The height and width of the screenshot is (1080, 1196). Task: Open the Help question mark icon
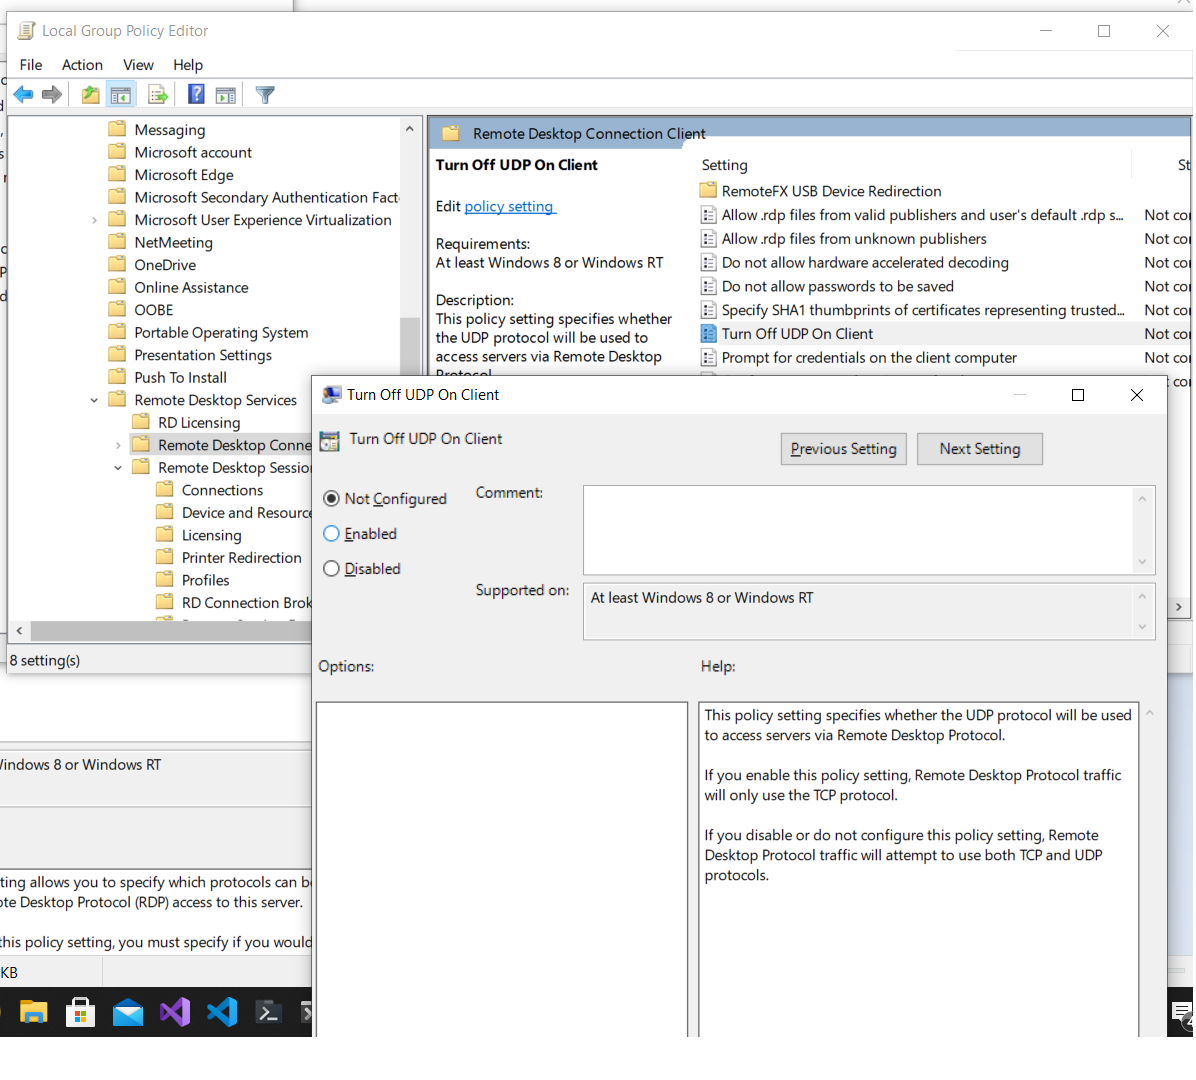196,94
